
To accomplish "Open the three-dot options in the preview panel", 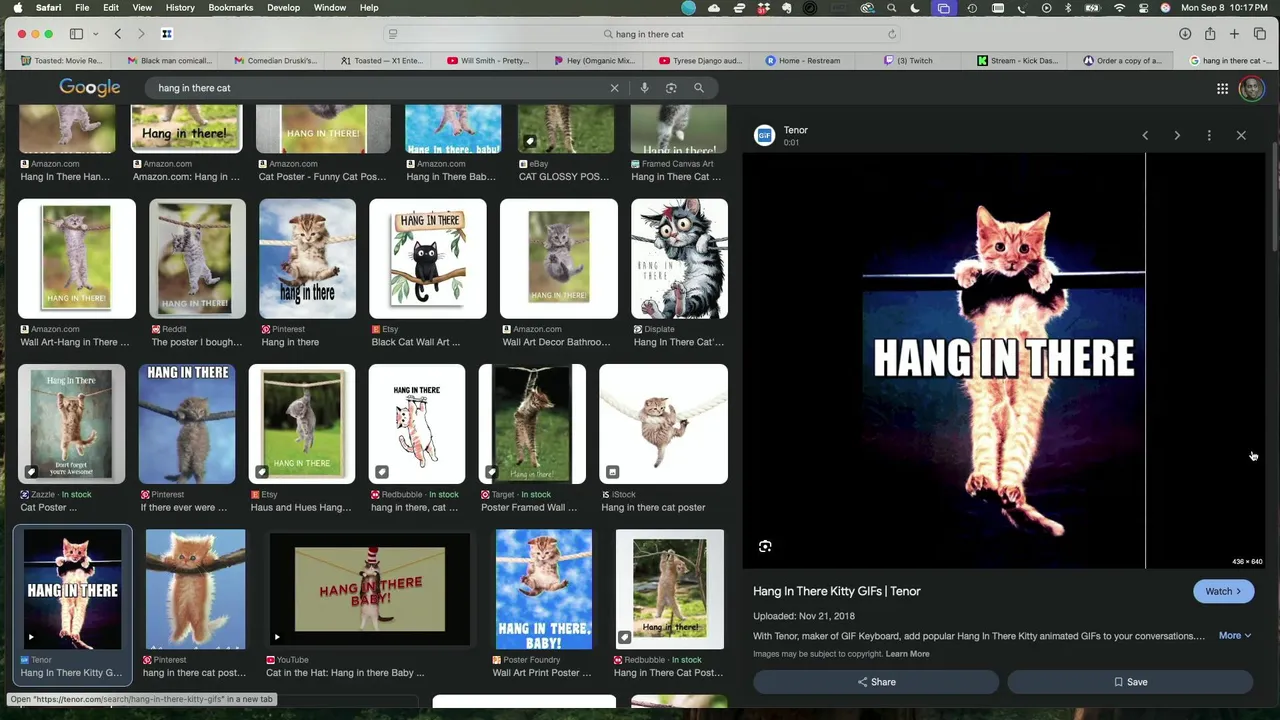I will (x=1209, y=135).
